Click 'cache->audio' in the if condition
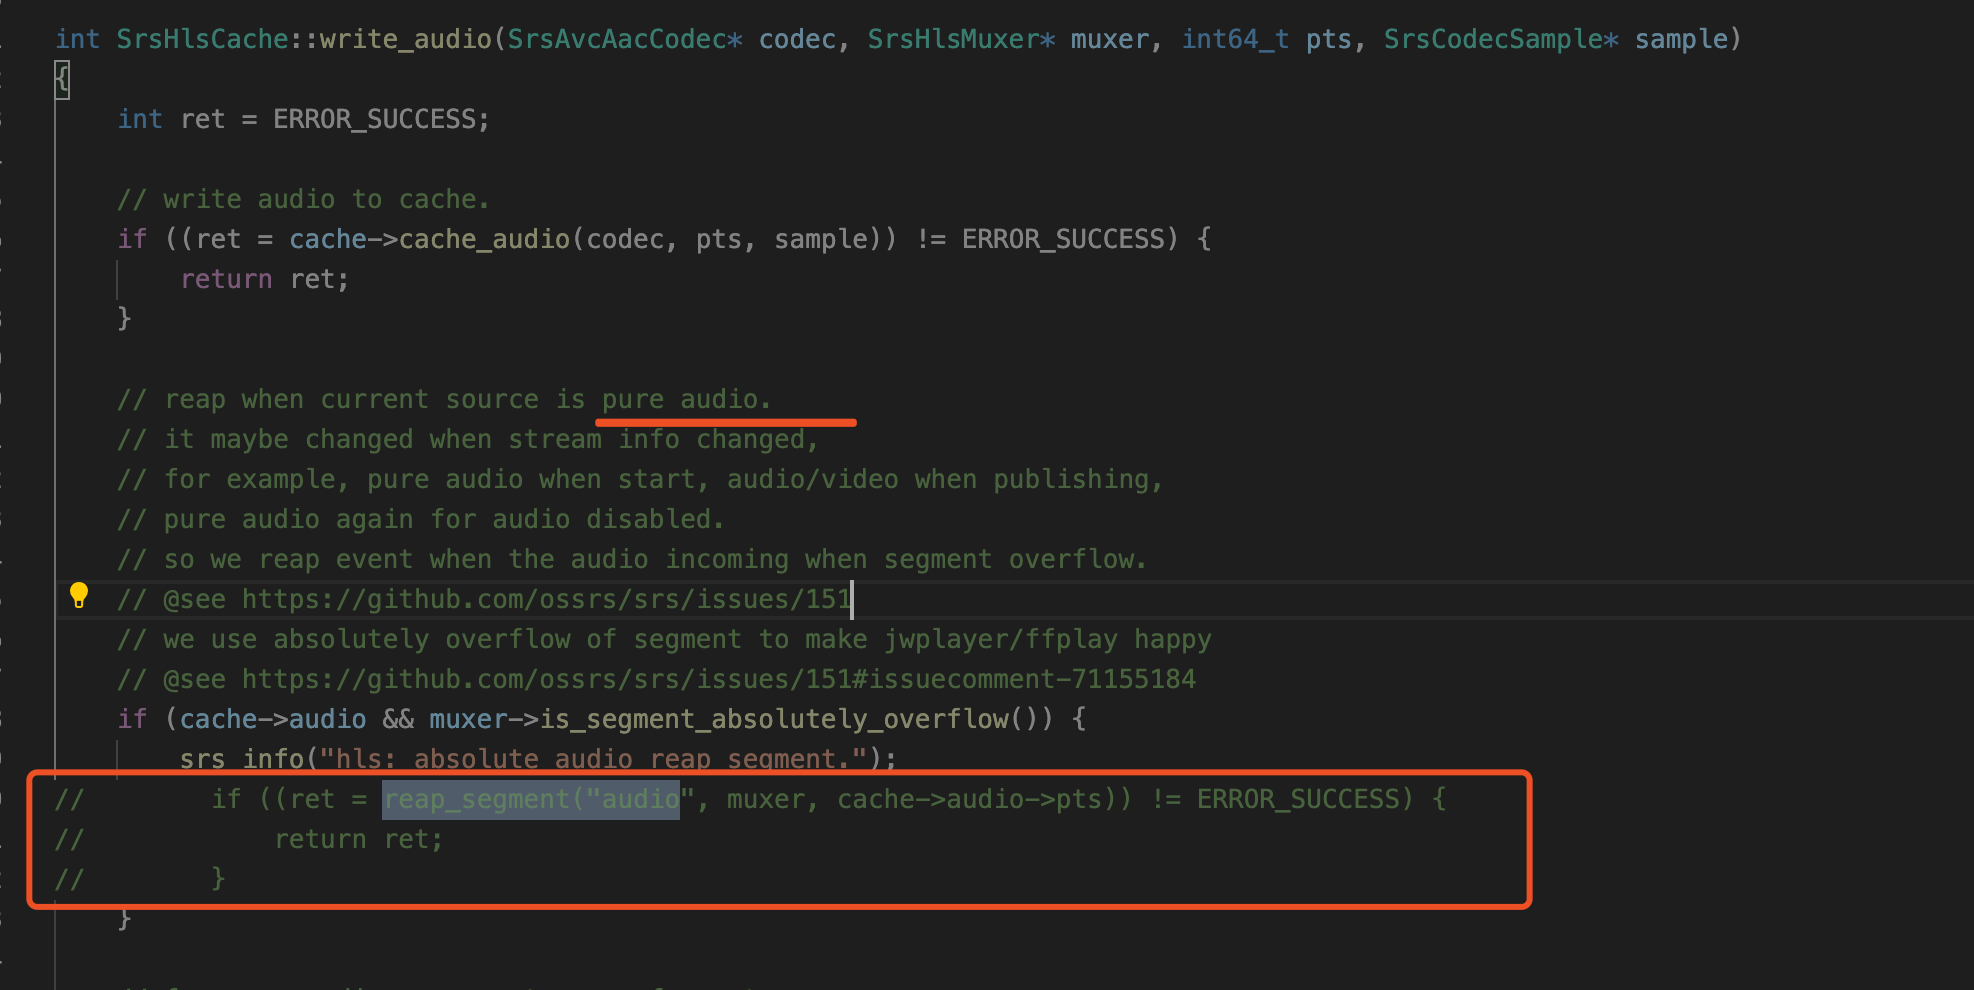The image size is (1974, 990). coord(273,719)
